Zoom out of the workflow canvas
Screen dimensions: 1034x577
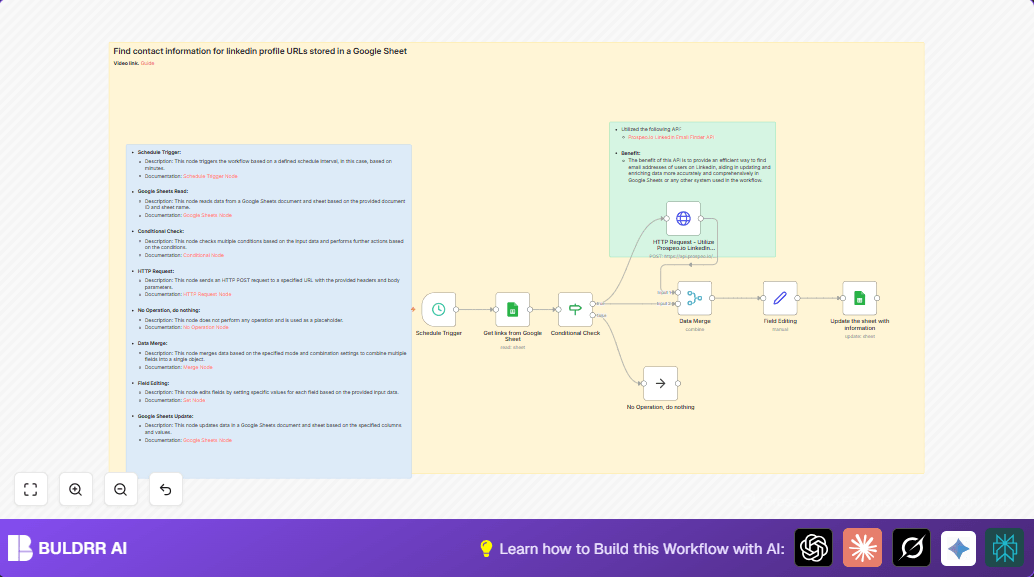121,489
